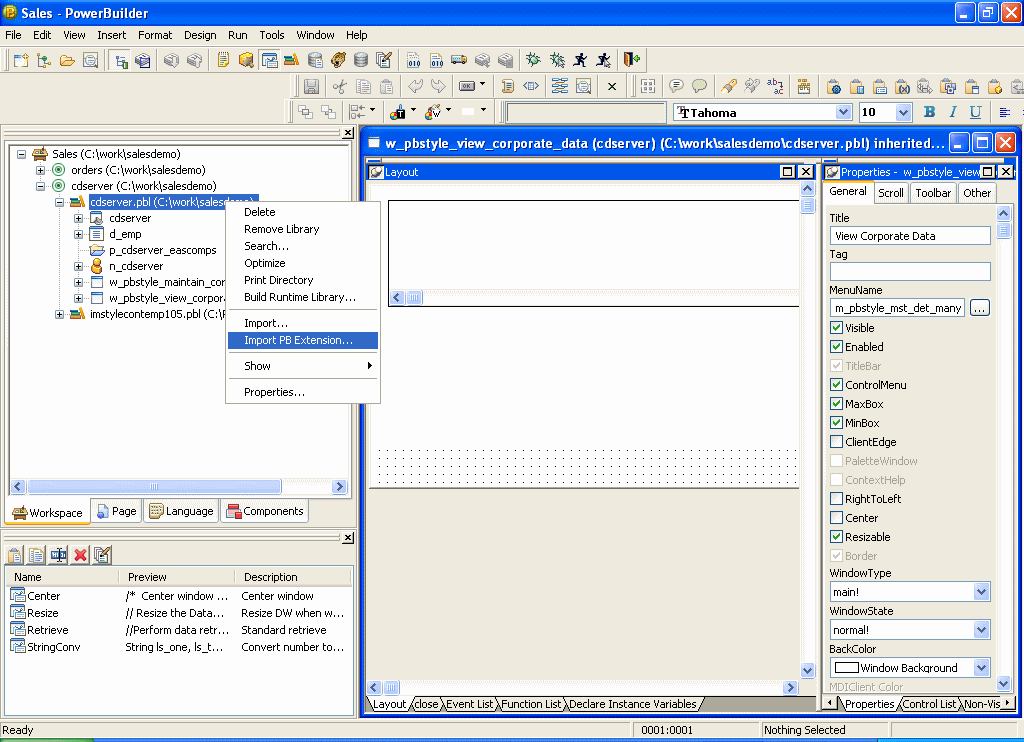Image resolution: width=1024 pixels, height=742 pixels.
Task: Toggle the System Tree toolbar icon
Action: [121, 61]
